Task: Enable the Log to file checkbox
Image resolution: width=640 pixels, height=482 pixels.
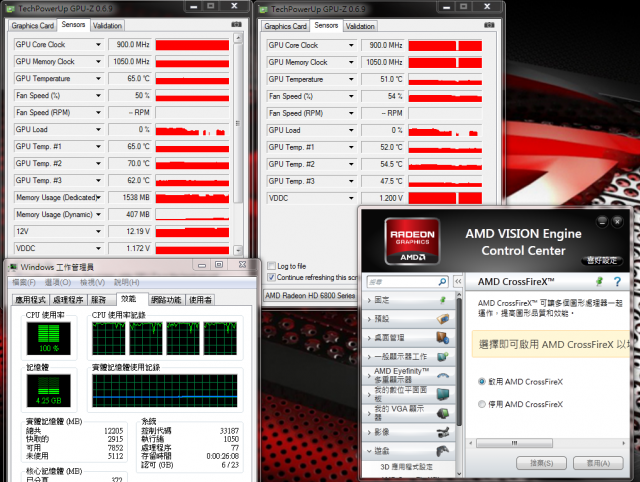Action: (271, 266)
